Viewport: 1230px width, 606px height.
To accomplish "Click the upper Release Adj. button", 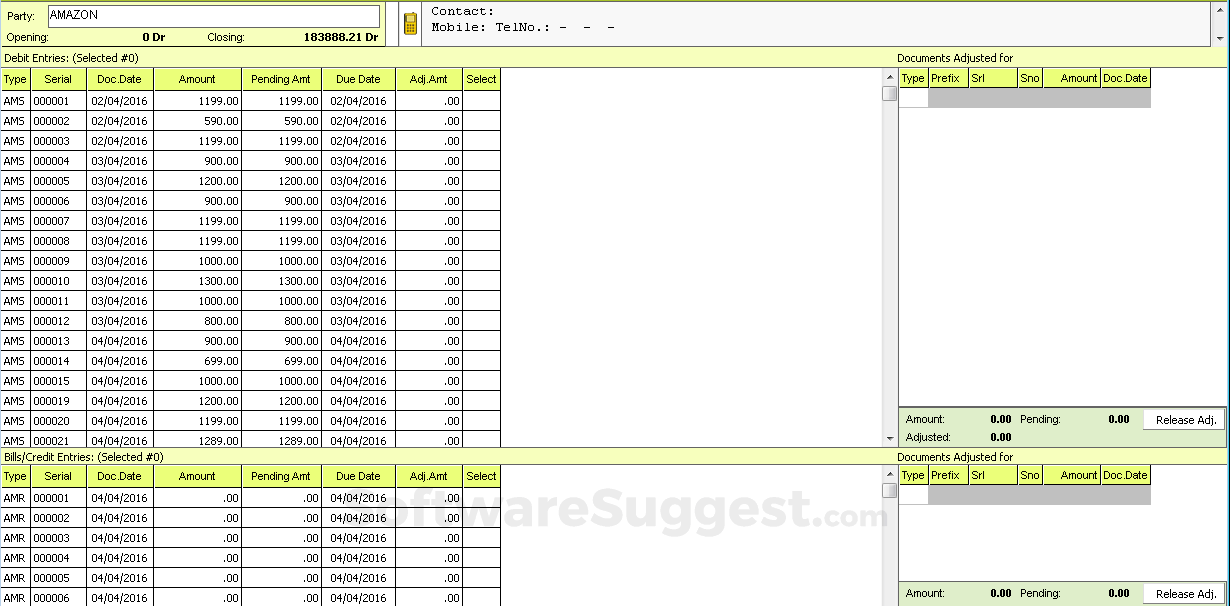I will pyautogui.click(x=1184, y=419).
